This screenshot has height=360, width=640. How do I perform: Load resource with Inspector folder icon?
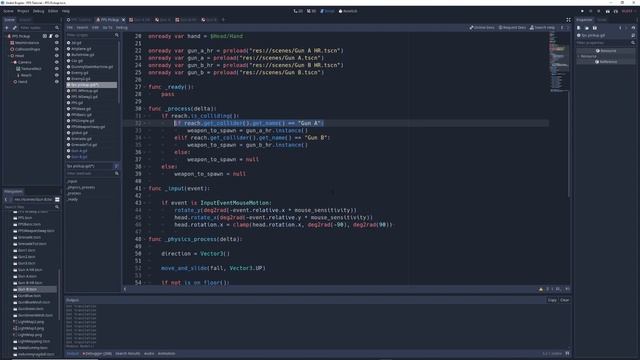(587, 28)
